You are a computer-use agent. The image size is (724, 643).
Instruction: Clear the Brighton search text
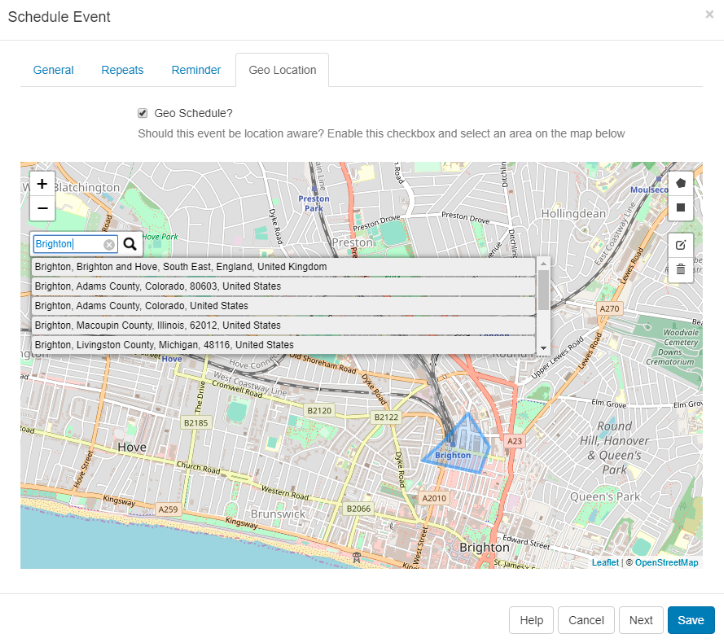point(109,245)
